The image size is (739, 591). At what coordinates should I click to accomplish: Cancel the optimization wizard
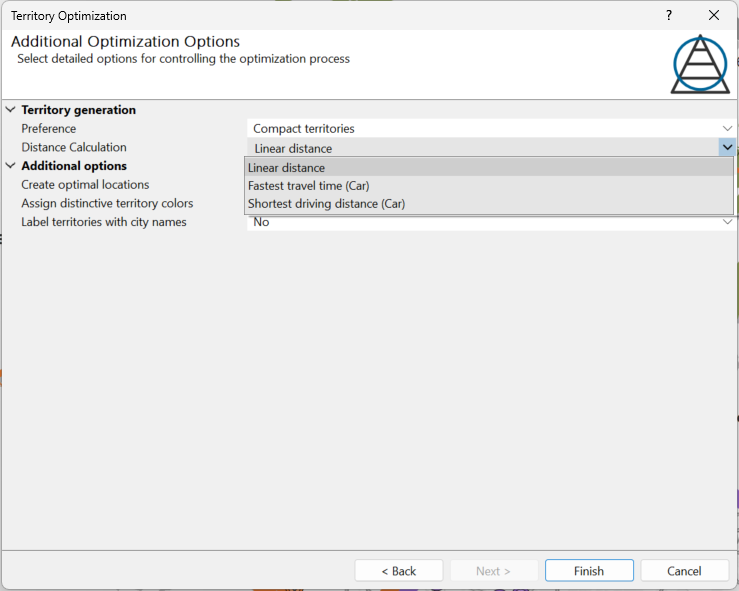(684, 571)
